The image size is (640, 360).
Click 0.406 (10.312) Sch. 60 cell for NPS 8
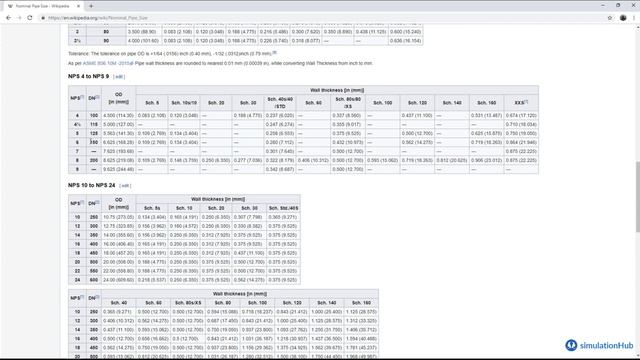tap(313, 160)
